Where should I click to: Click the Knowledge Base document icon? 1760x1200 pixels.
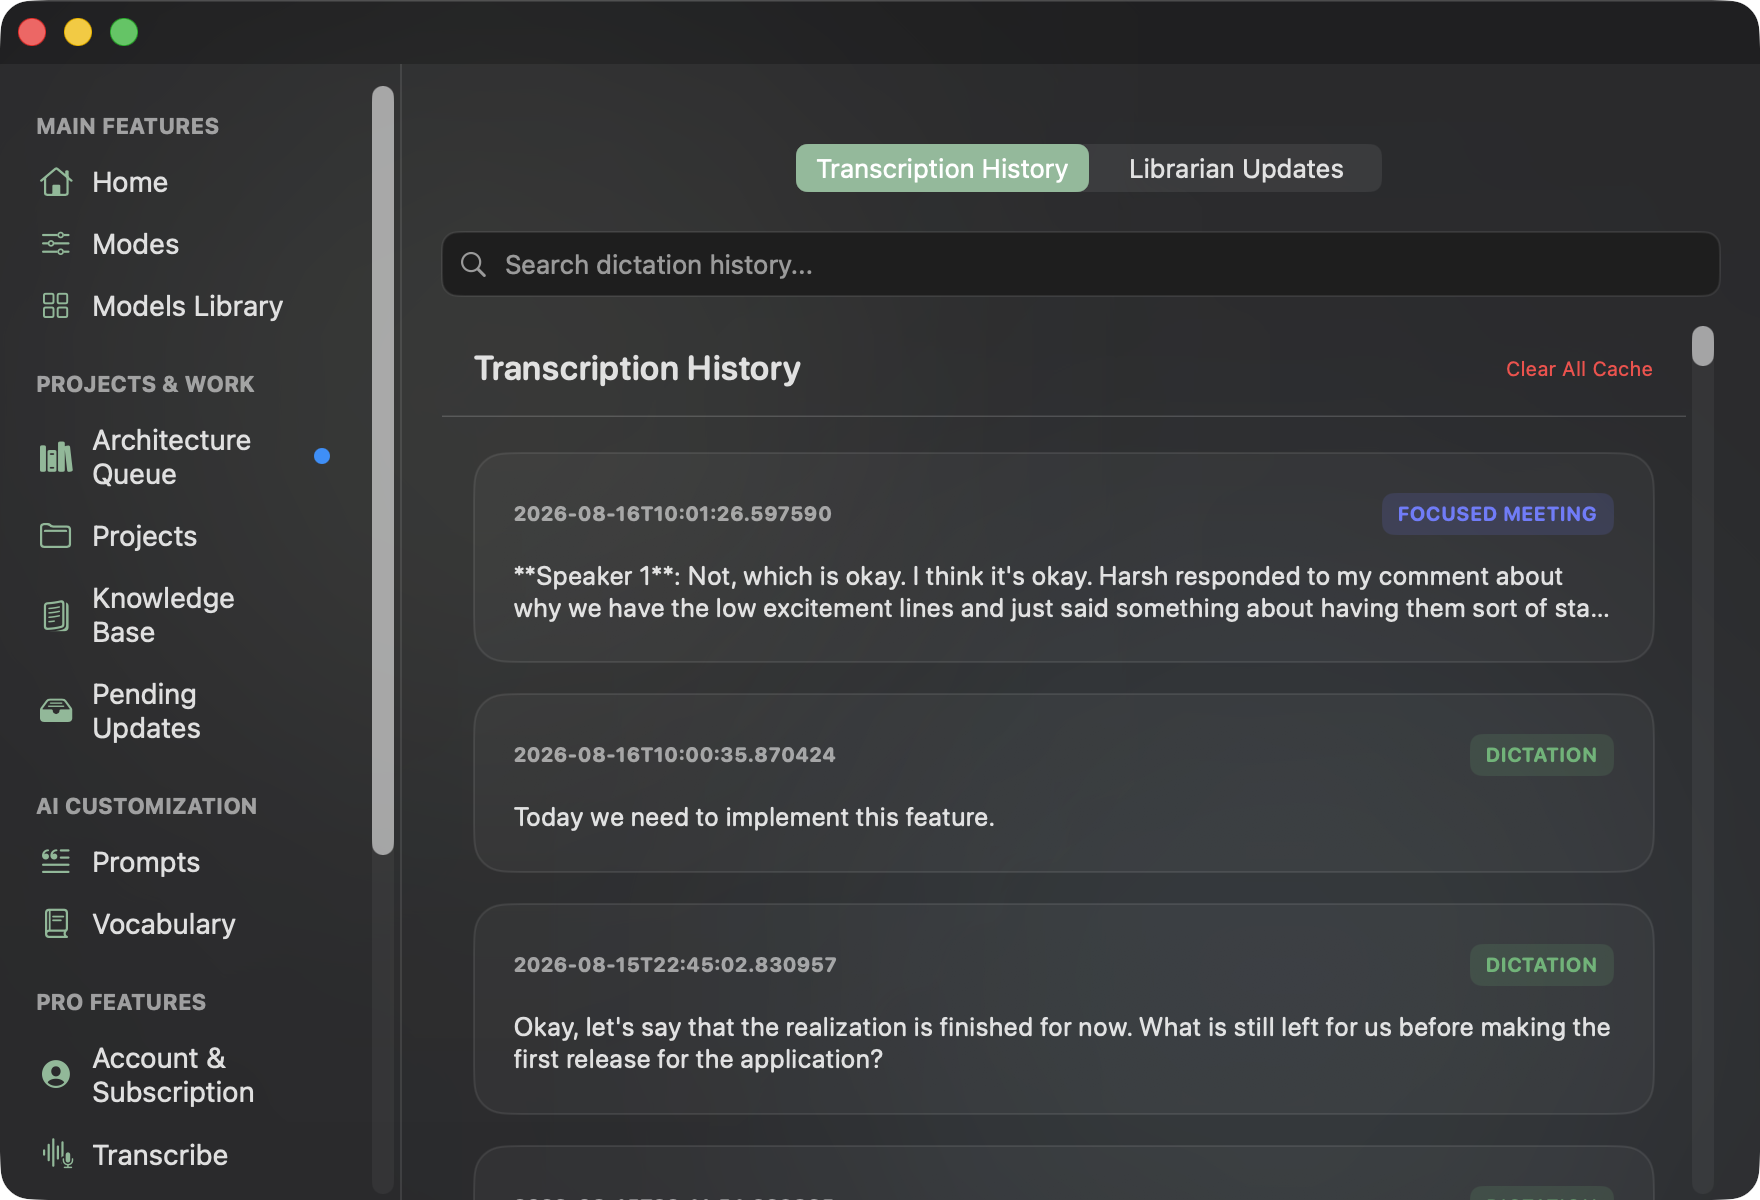(56, 615)
